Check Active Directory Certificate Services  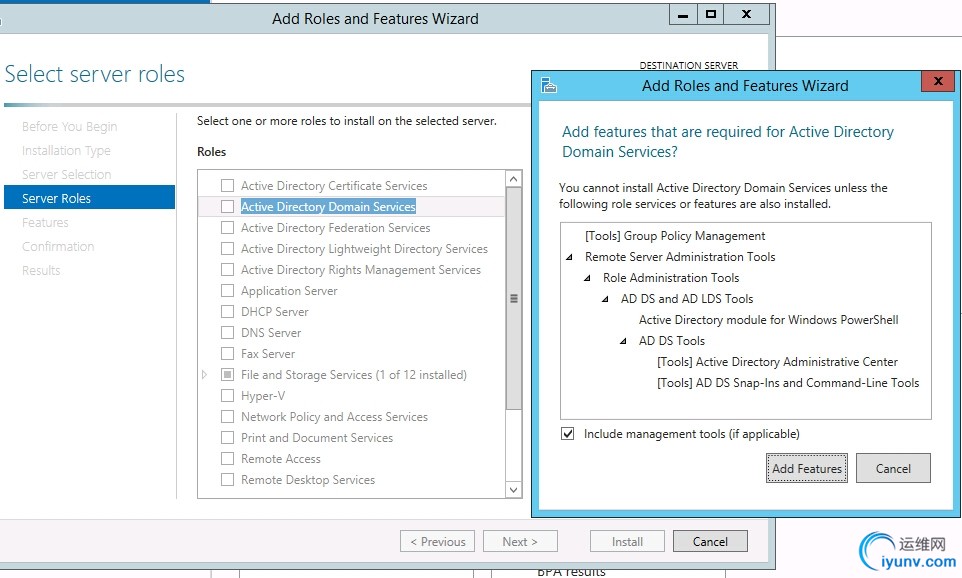coord(228,185)
